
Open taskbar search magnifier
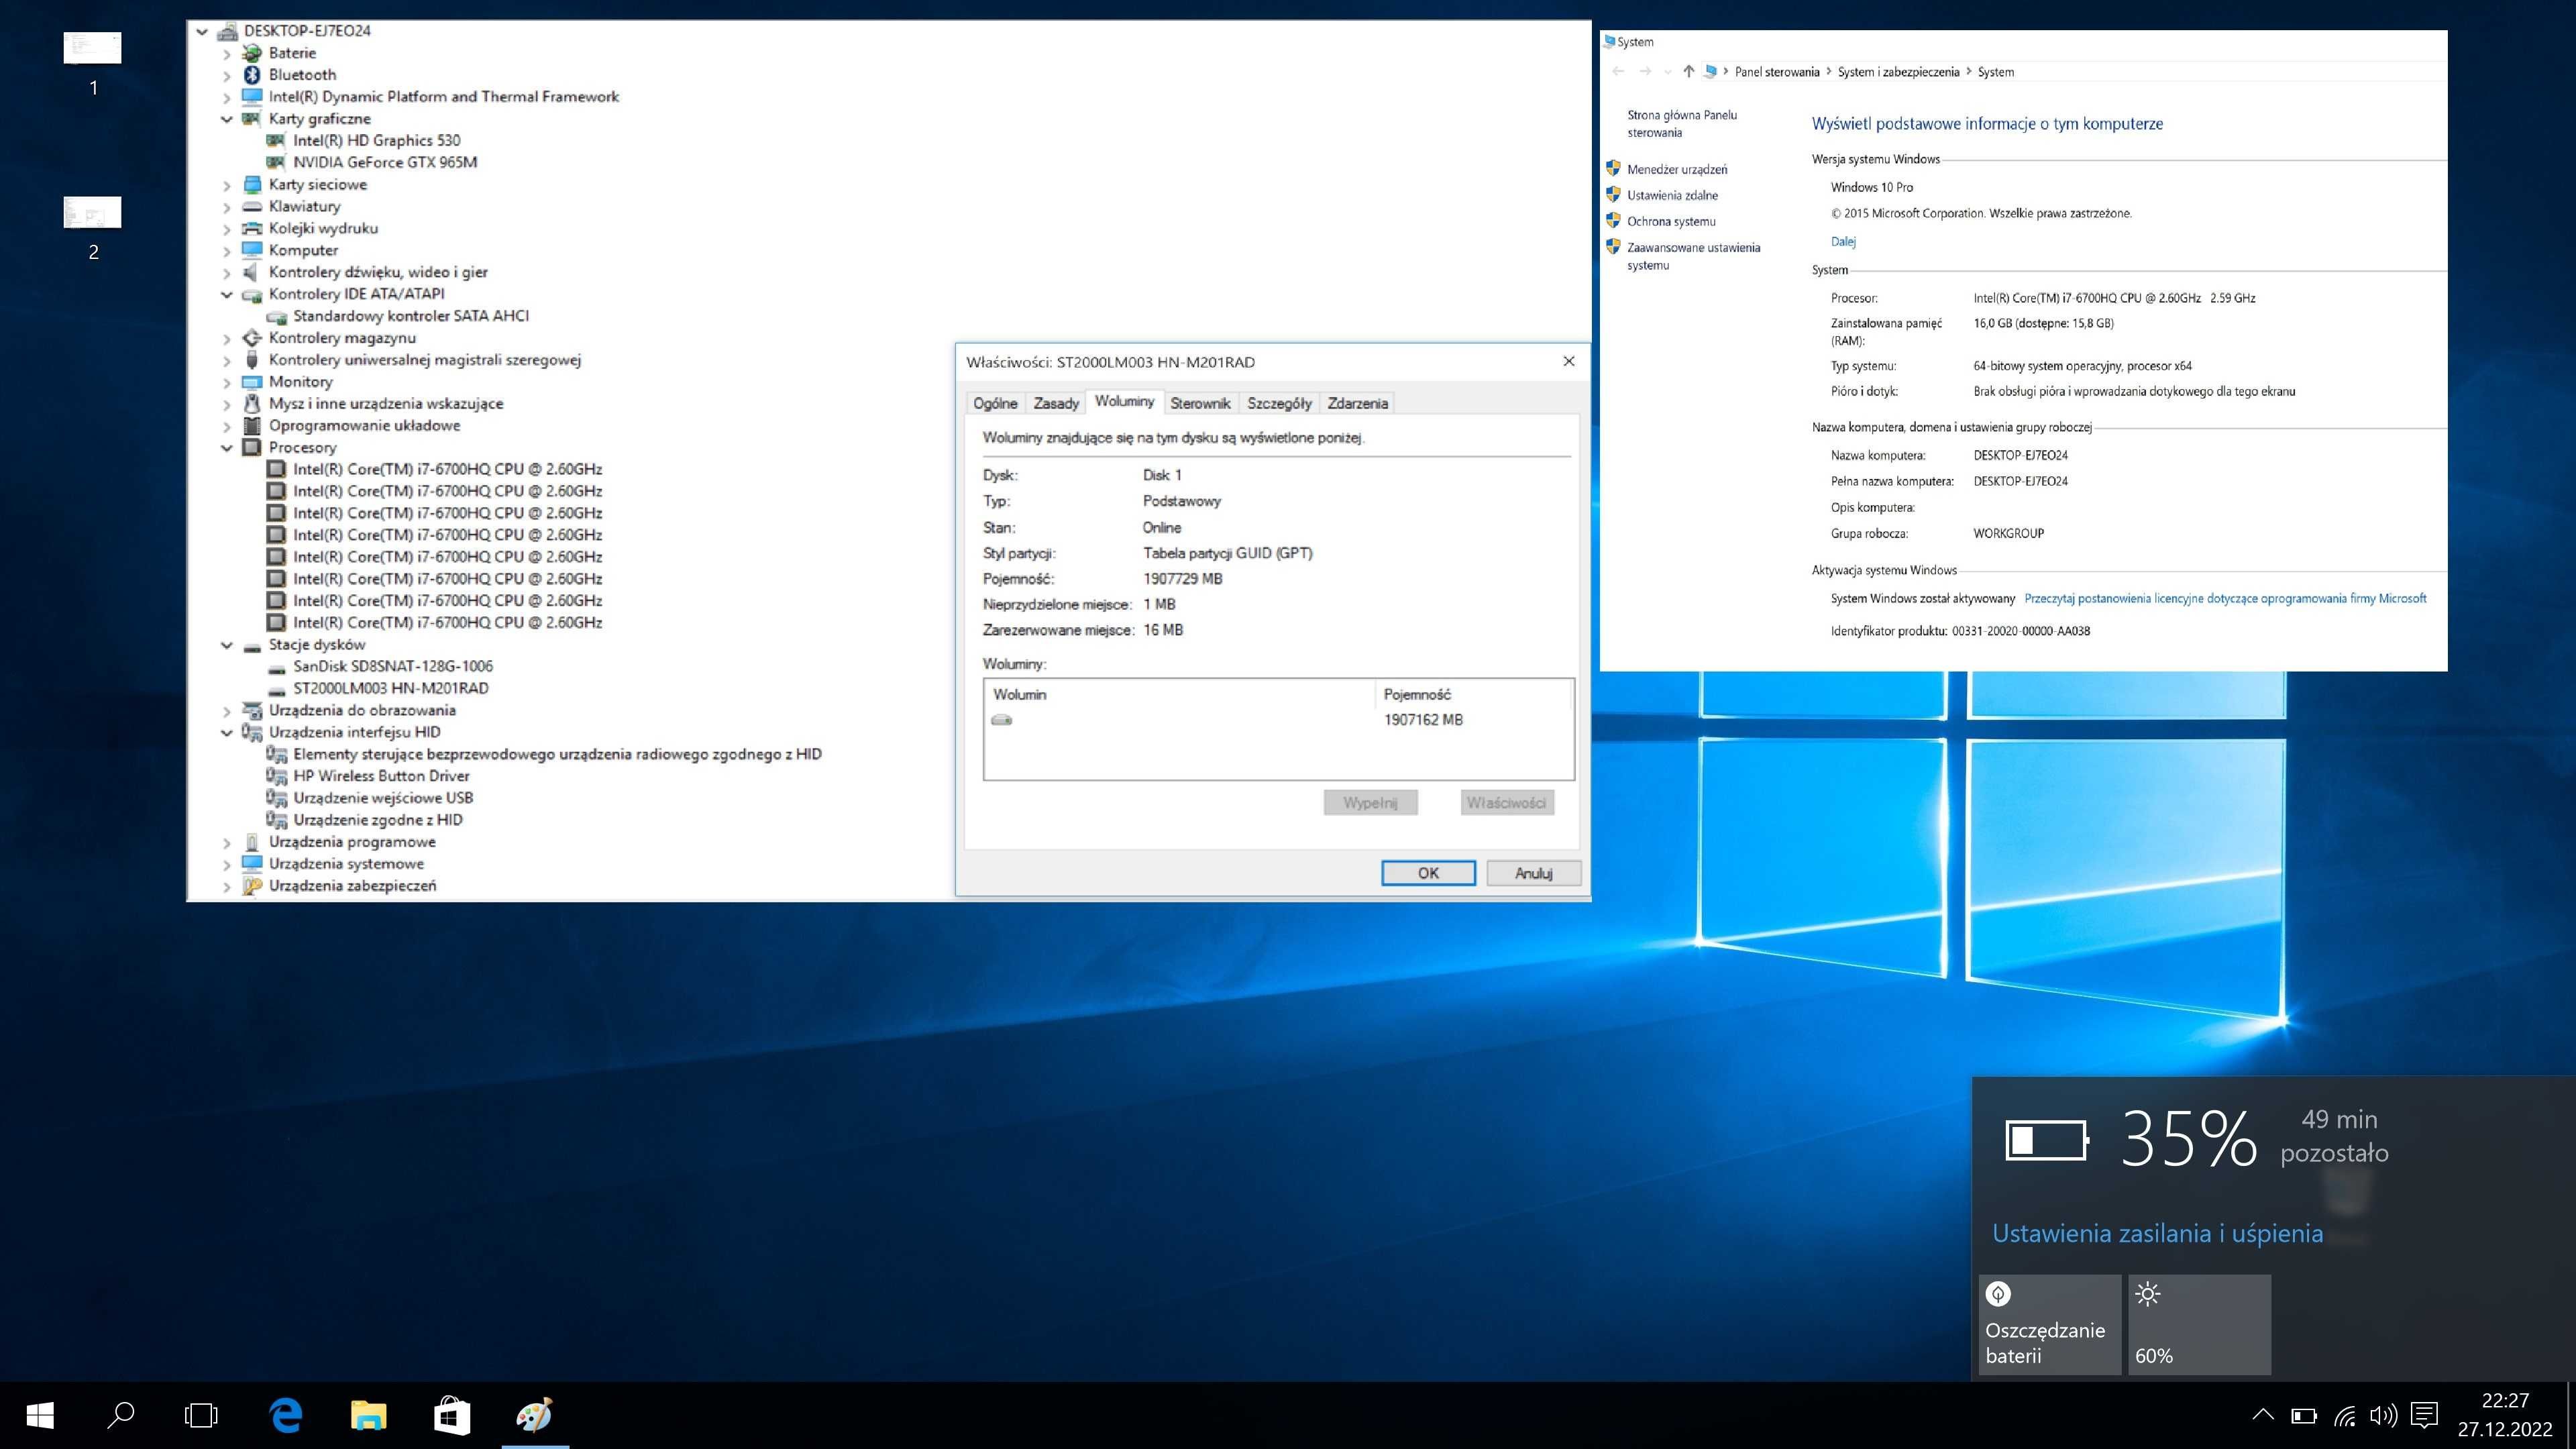(120, 1415)
